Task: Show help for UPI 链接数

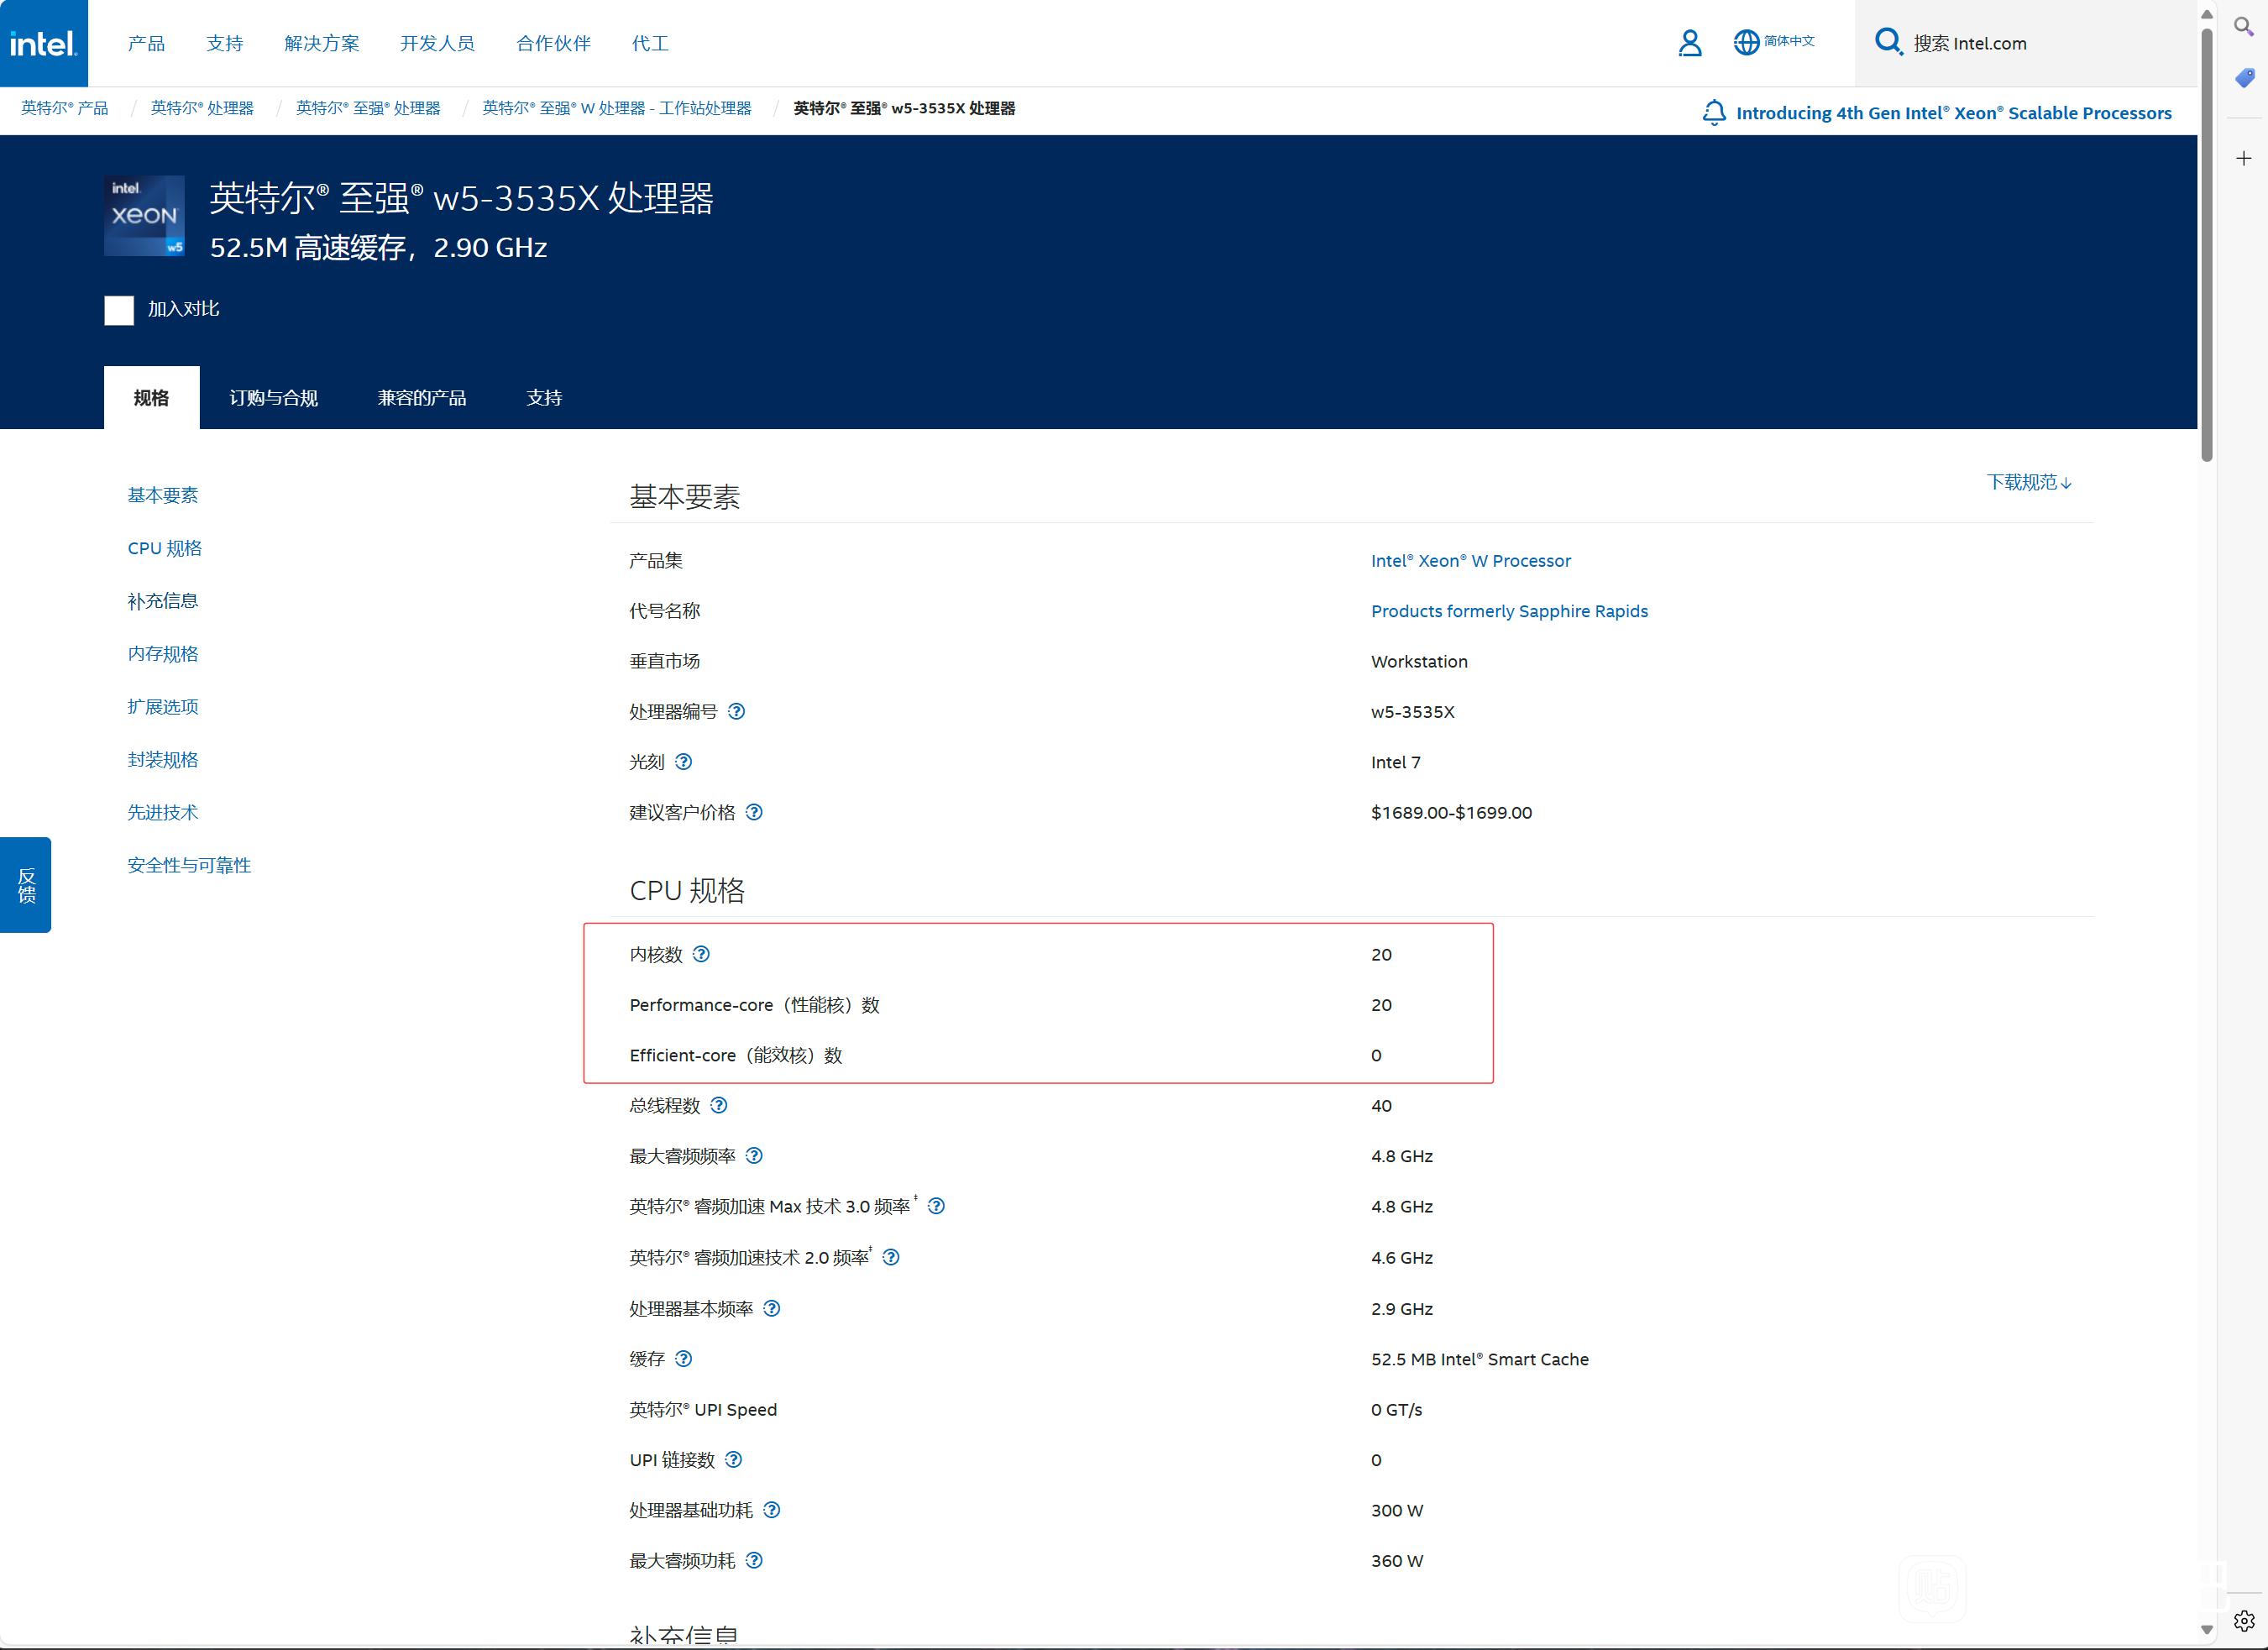Action: pos(734,1460)
